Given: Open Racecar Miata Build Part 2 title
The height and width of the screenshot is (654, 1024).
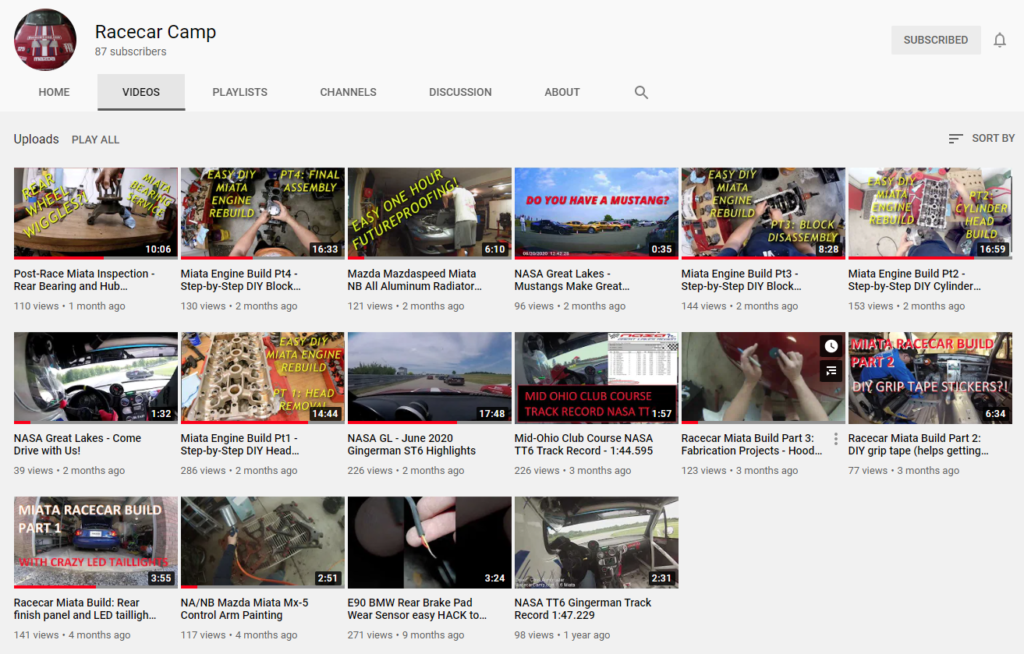Looking at the screenshot, I should tap(918, 444).
